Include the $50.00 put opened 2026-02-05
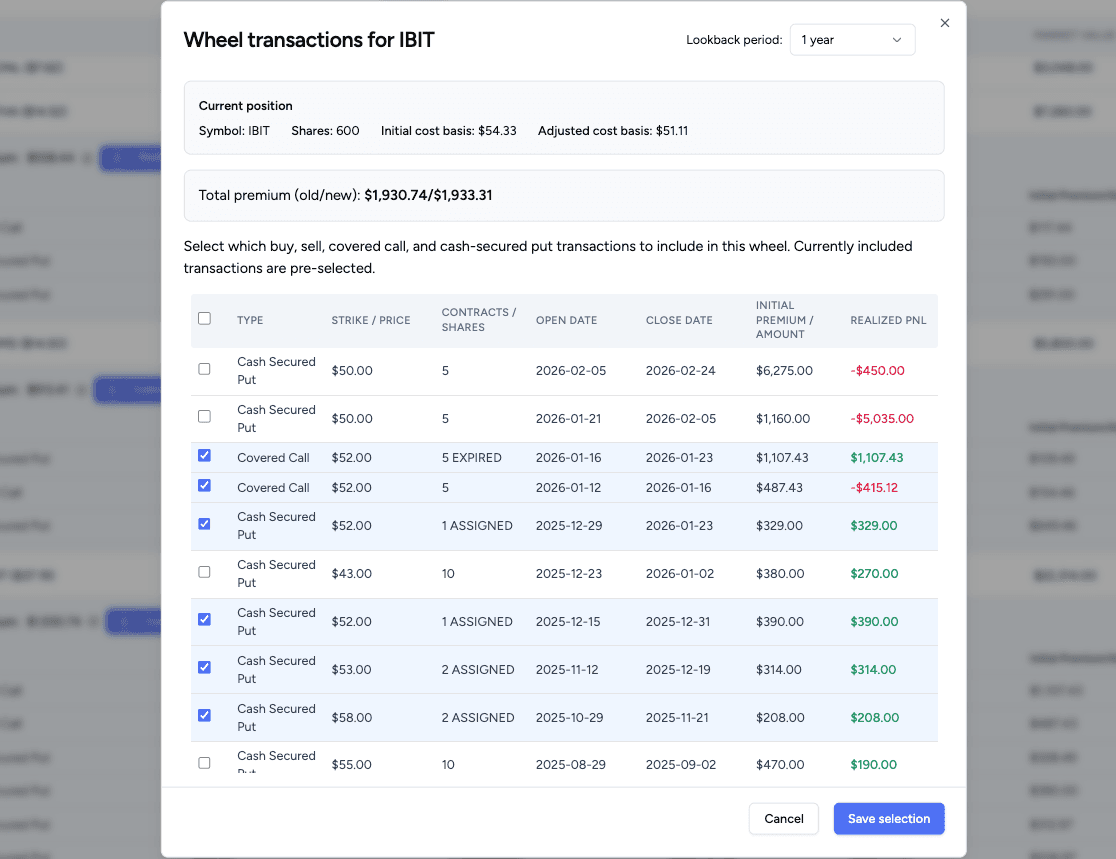The image size is (1116, 859). pyautogui.click(x=204, y=368)
